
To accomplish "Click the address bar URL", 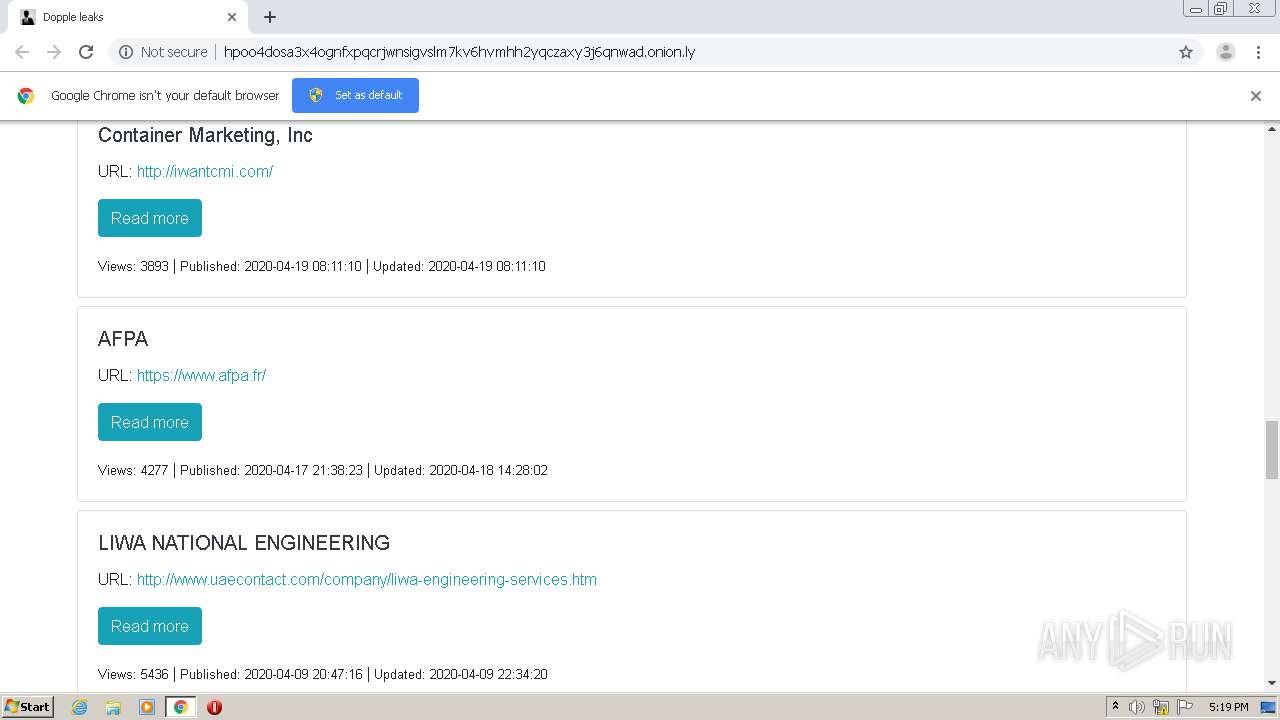I will tap(459, 52).
